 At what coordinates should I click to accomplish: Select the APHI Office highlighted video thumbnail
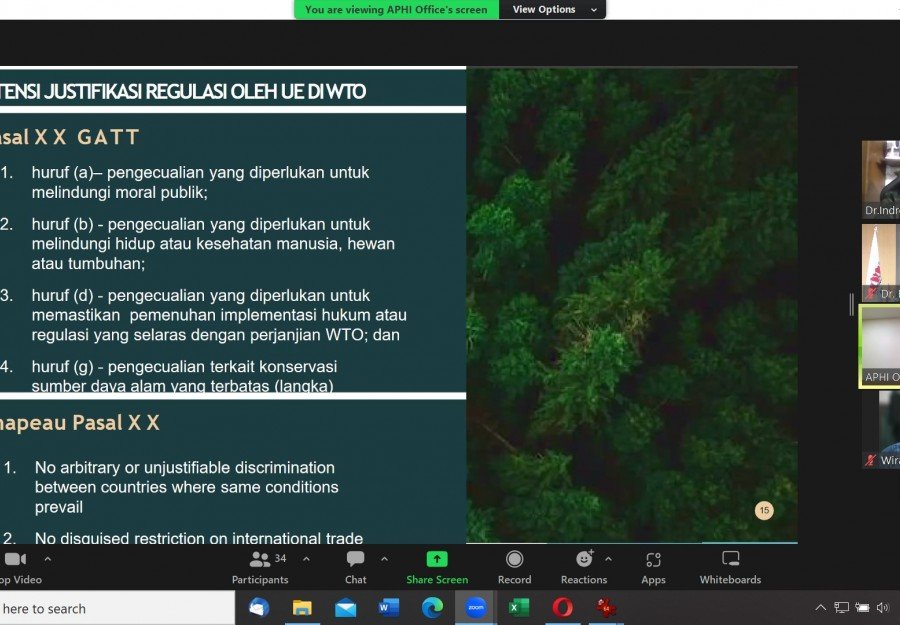click(880, 346)
